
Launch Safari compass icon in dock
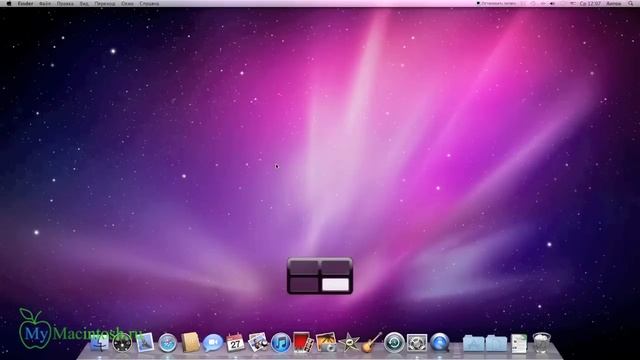click(x=167, y=343)
